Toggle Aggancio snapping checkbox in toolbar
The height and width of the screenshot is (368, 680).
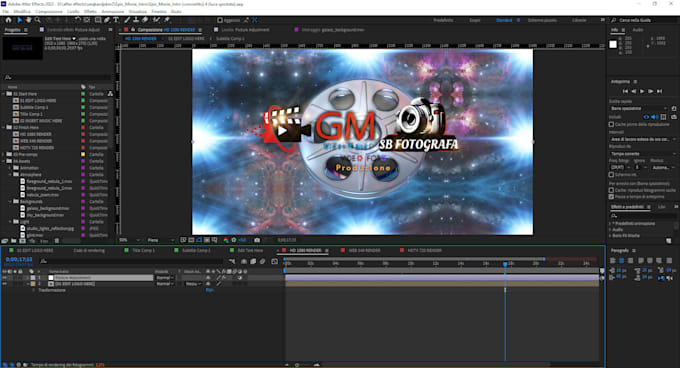tap(220, 20)
